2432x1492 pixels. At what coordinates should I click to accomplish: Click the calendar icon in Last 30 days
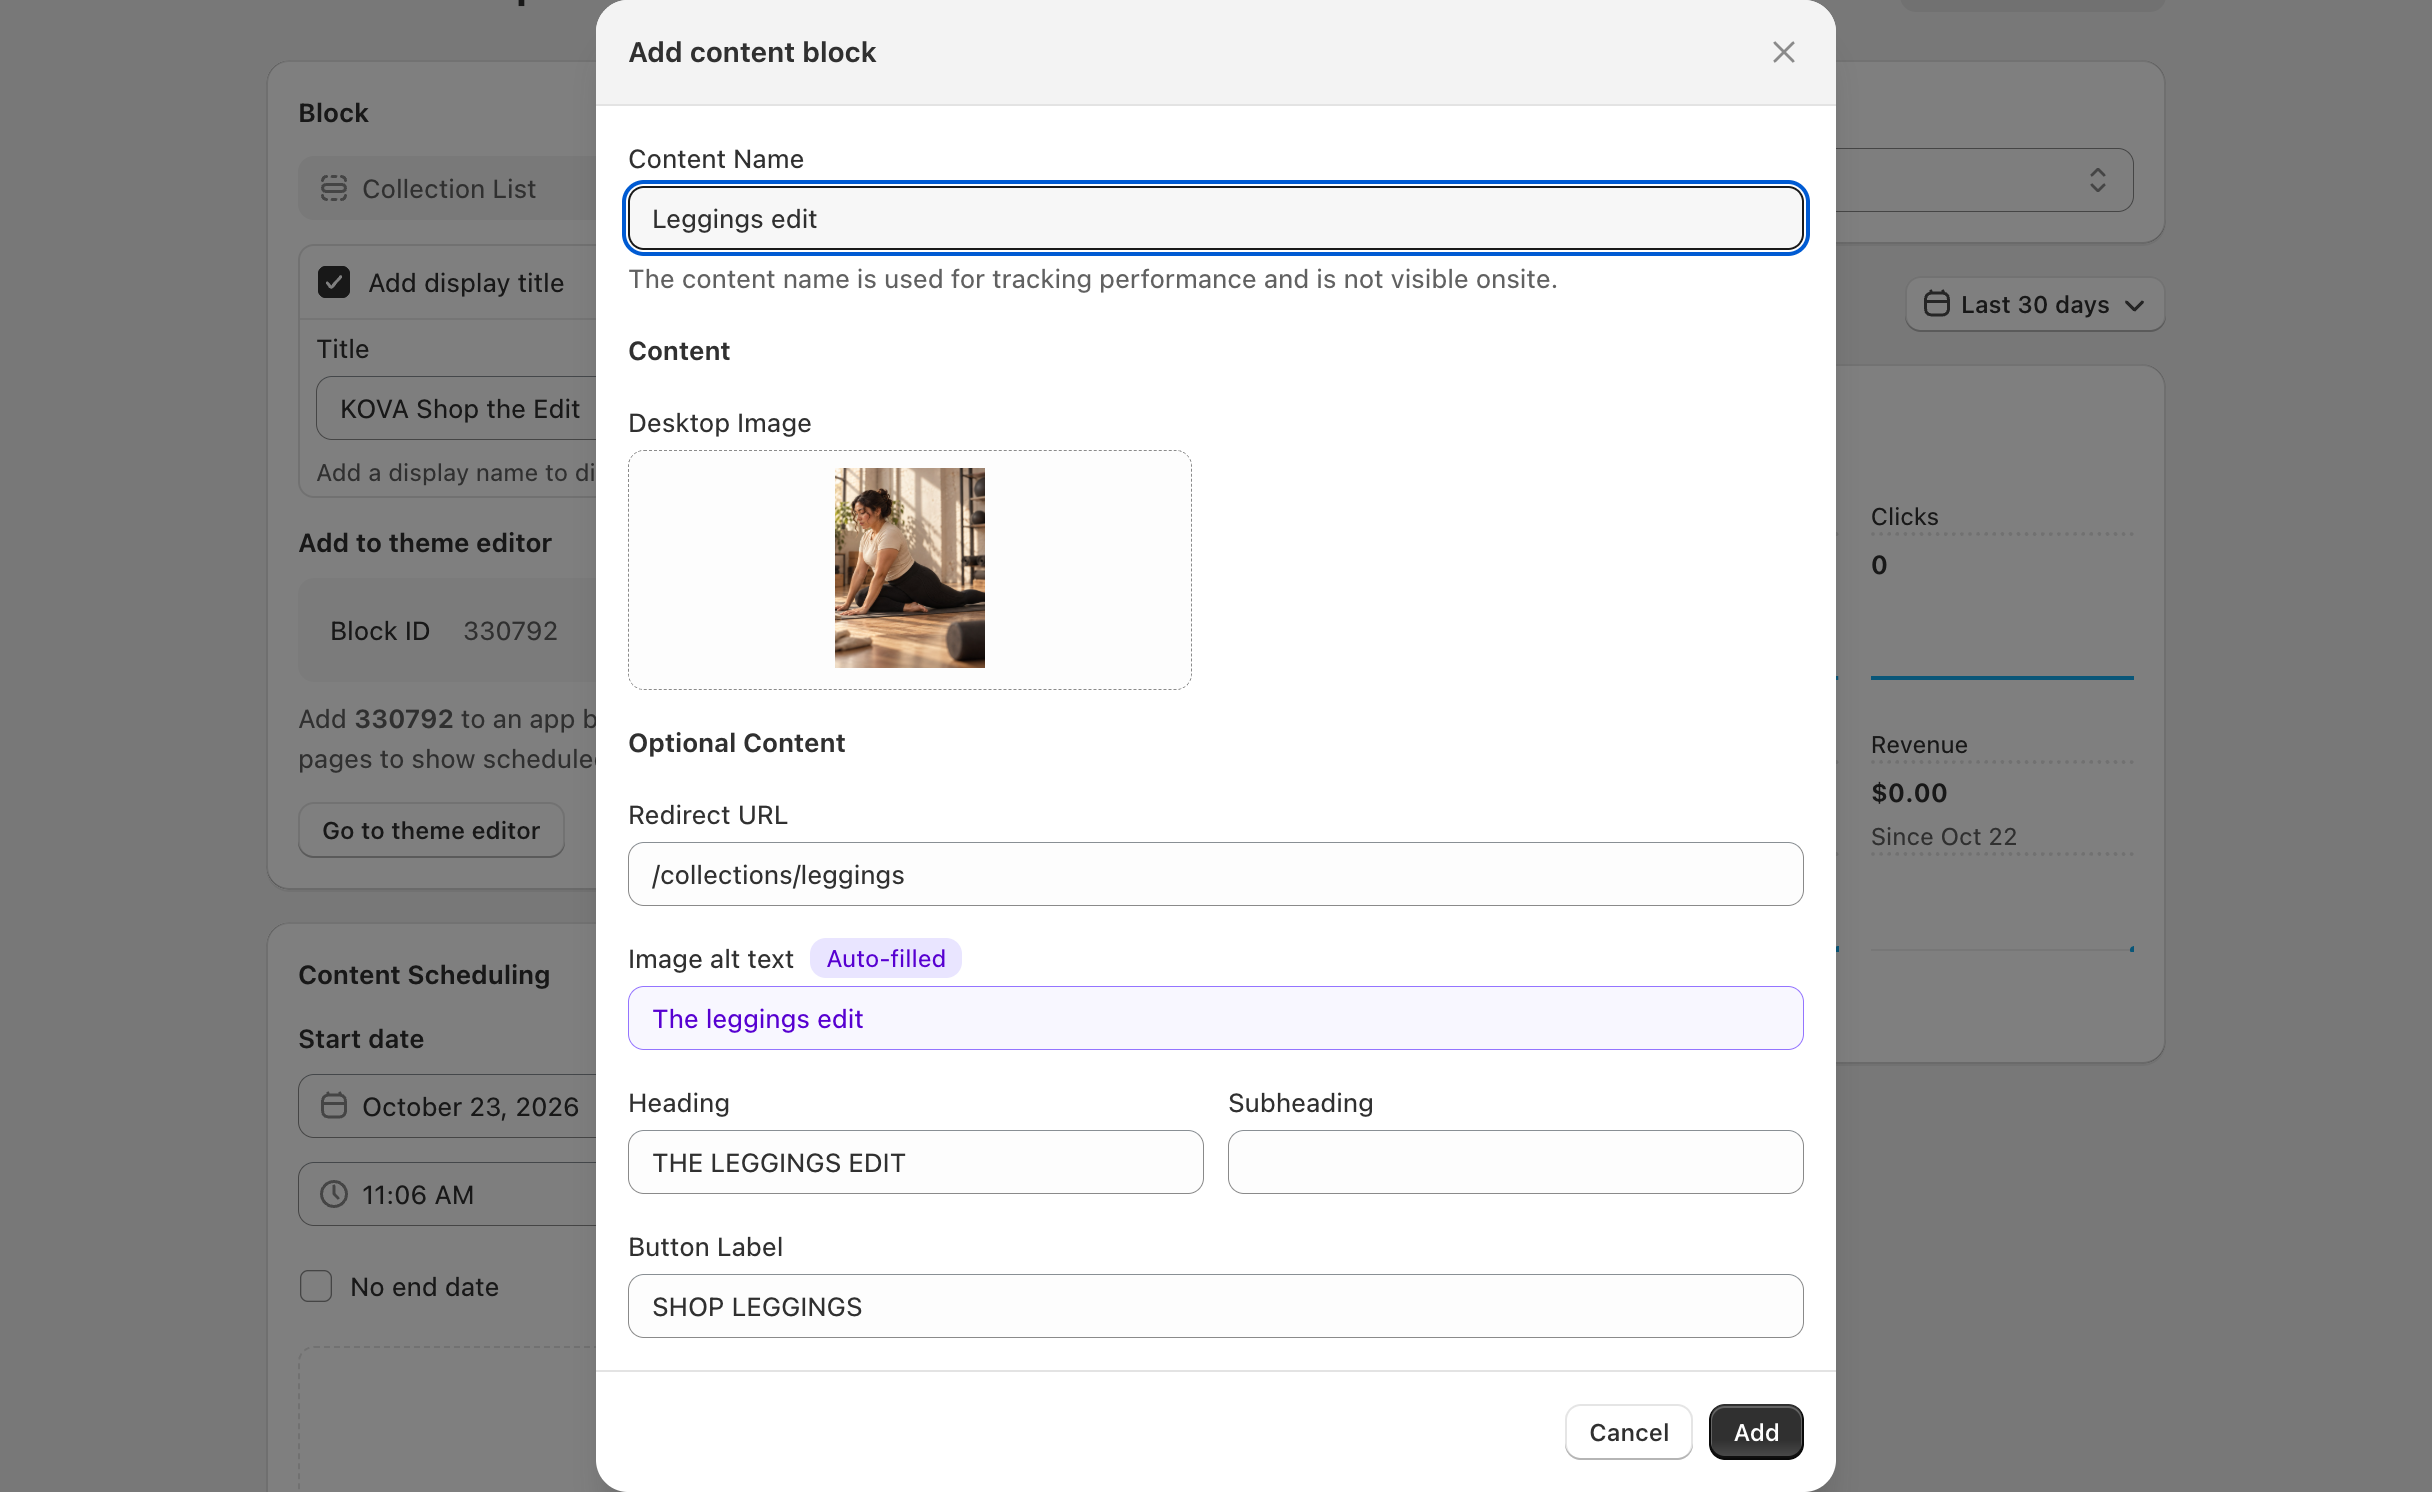tap(1936, 304)
